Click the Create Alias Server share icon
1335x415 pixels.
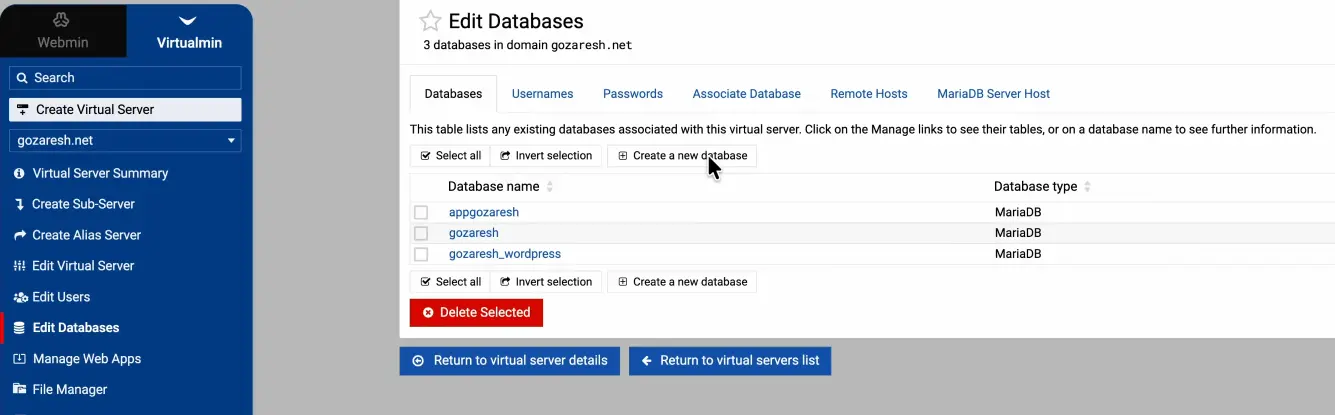[x=19, y=235]
